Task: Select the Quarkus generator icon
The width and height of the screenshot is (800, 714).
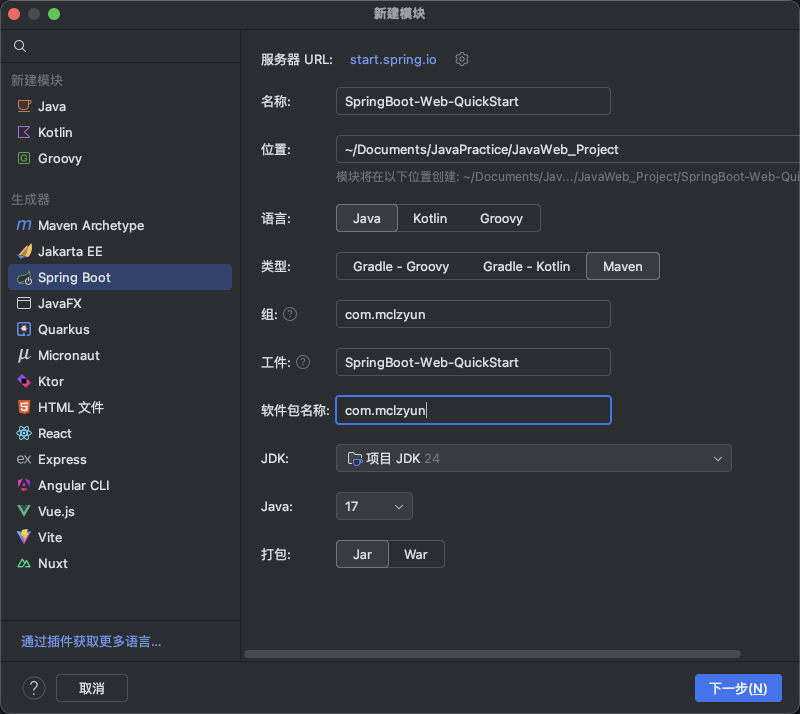Action: pos(24,329)
